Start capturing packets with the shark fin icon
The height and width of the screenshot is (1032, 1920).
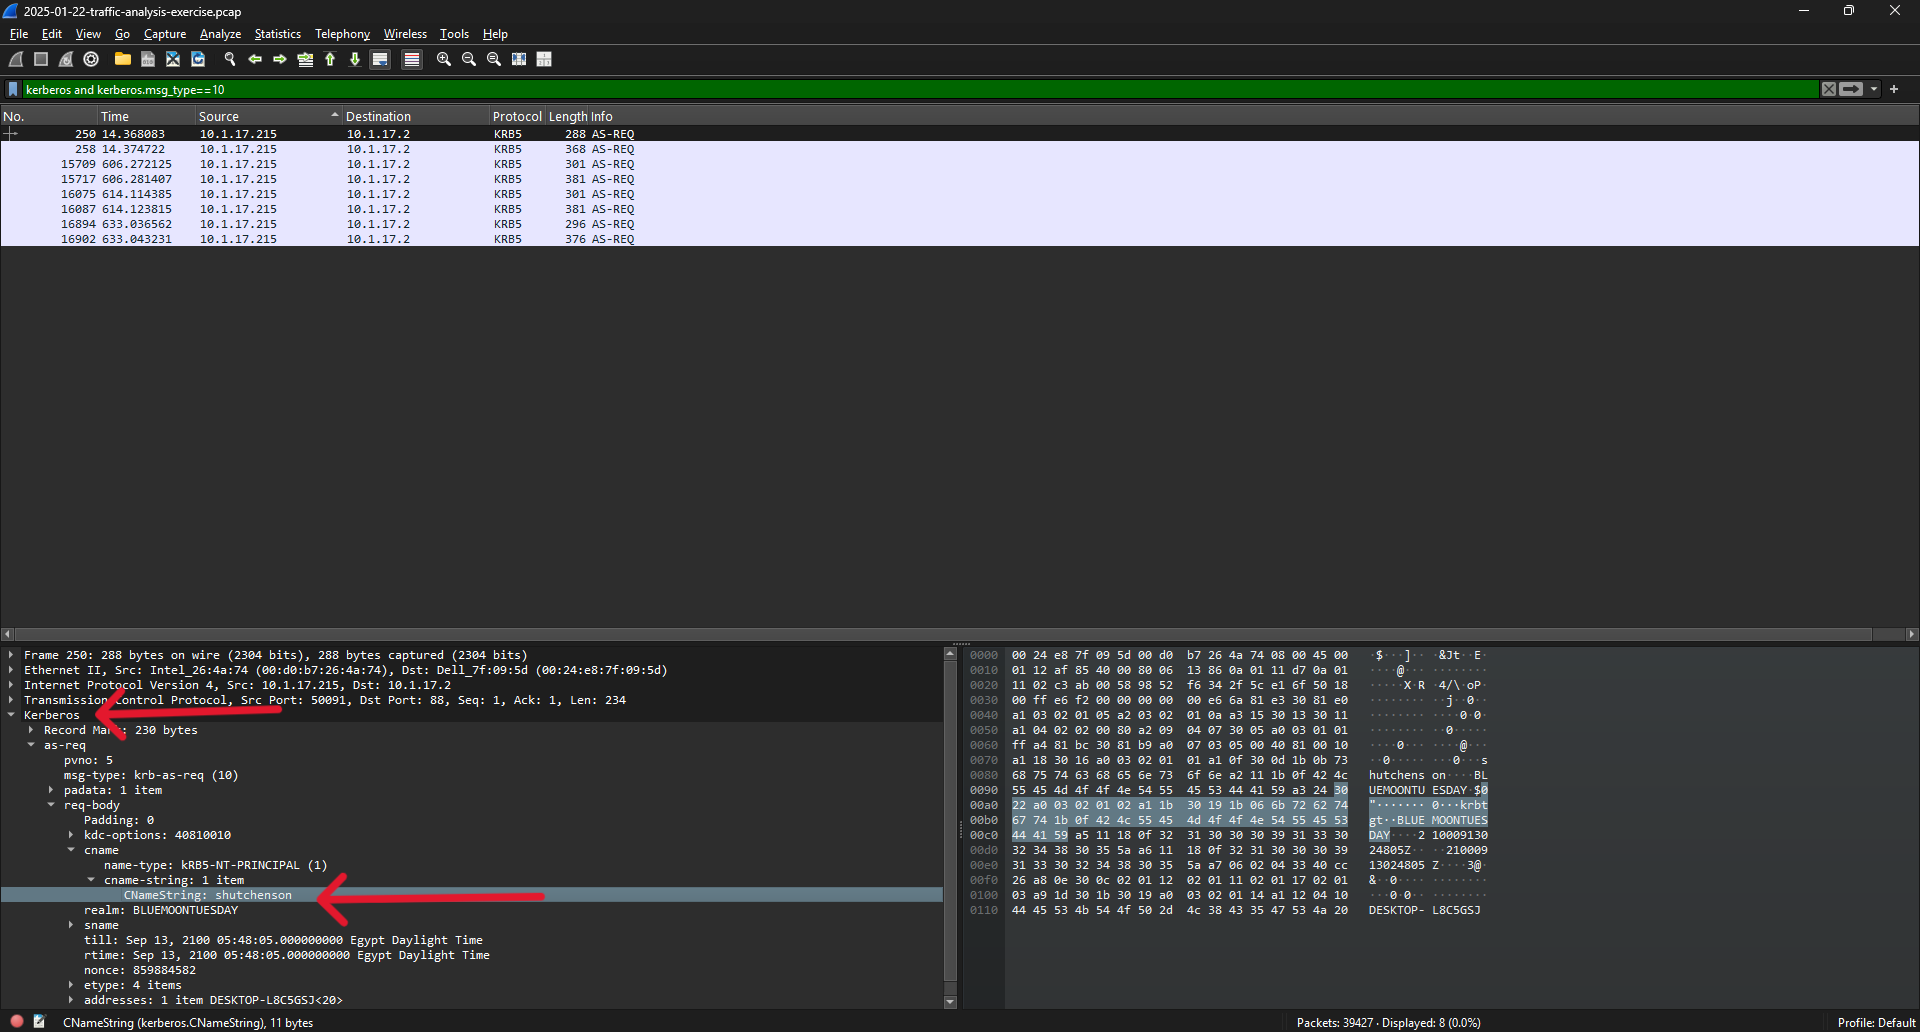15,59
